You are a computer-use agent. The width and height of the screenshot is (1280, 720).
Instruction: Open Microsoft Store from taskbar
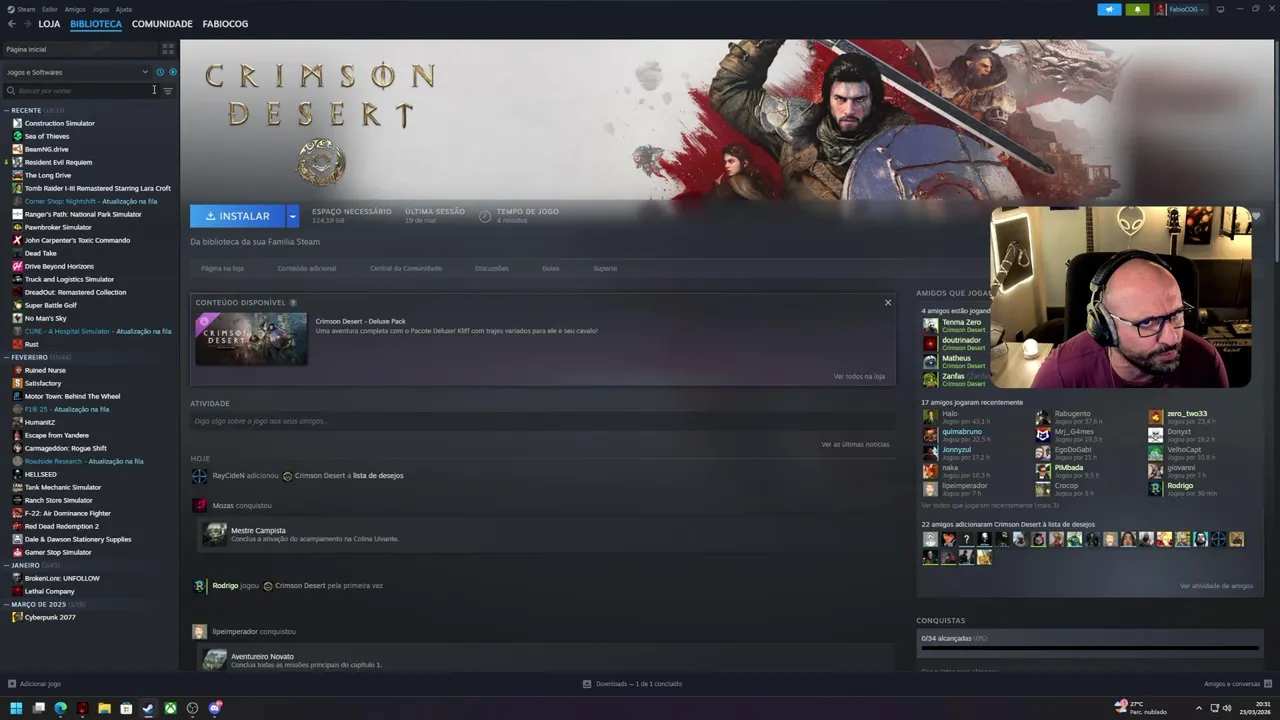(126, 708)
